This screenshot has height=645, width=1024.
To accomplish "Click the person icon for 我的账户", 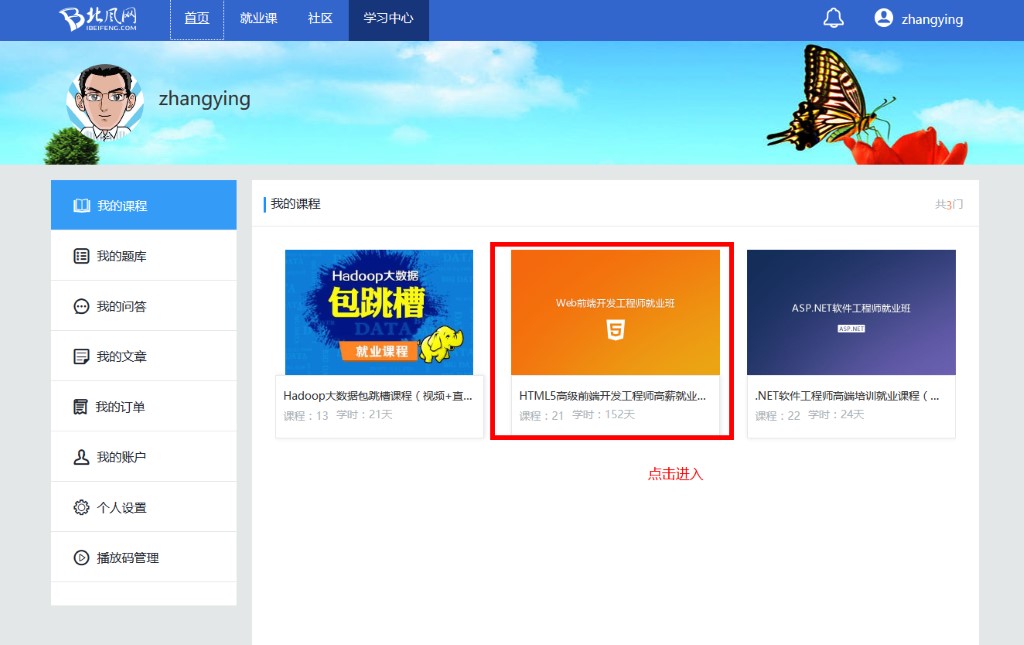I will click(81, 457).
